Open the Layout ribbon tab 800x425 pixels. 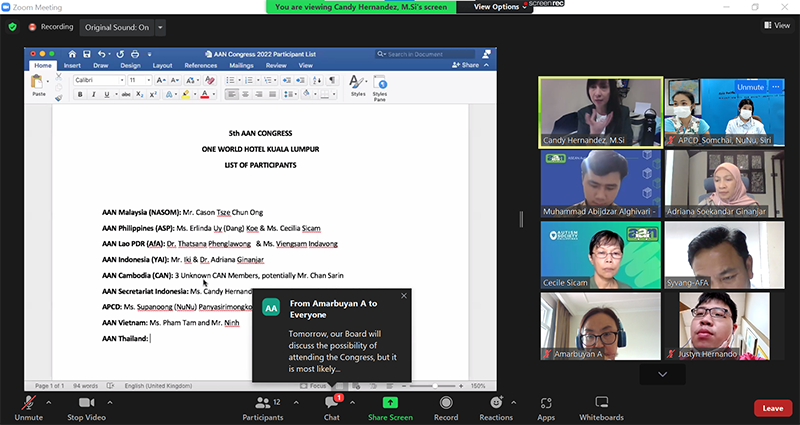[162, 65]
